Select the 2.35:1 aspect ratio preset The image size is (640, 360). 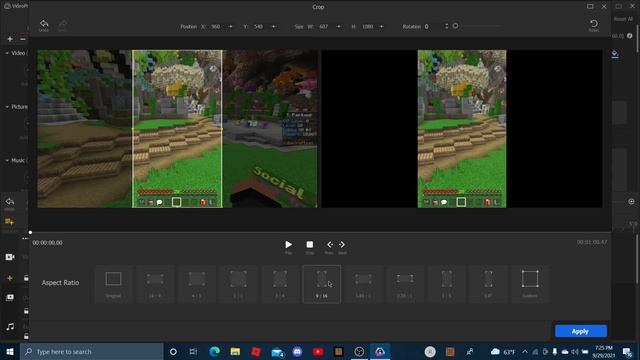(405, 284)
